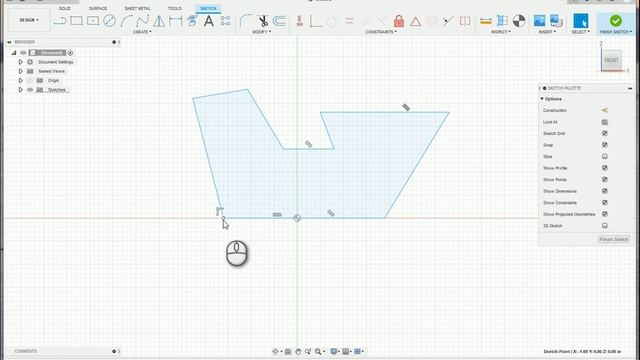Click the Sketch tab
This screenshot has width=640, height=360.
click(x=208, y=8)
